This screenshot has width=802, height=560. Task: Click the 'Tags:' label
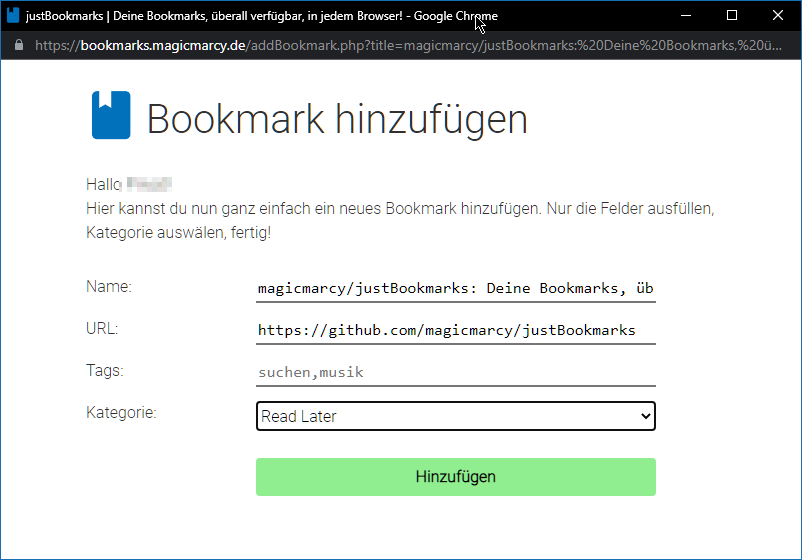(105, 370)
